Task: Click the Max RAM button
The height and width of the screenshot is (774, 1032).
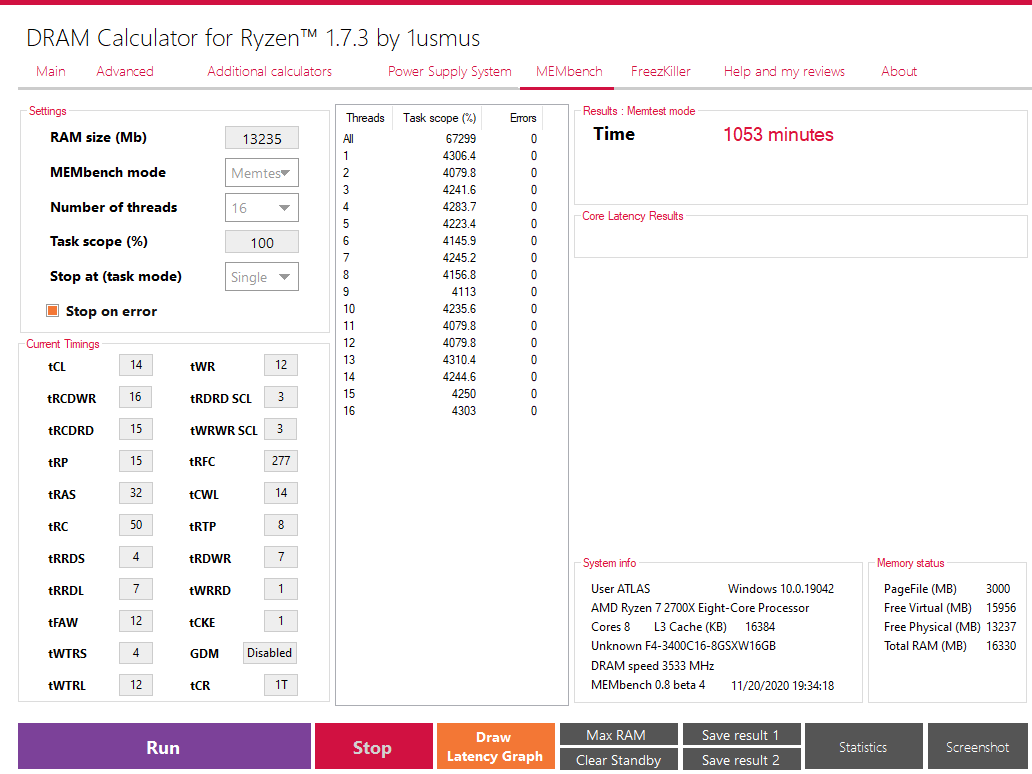Action: click(x=618, y=735)
